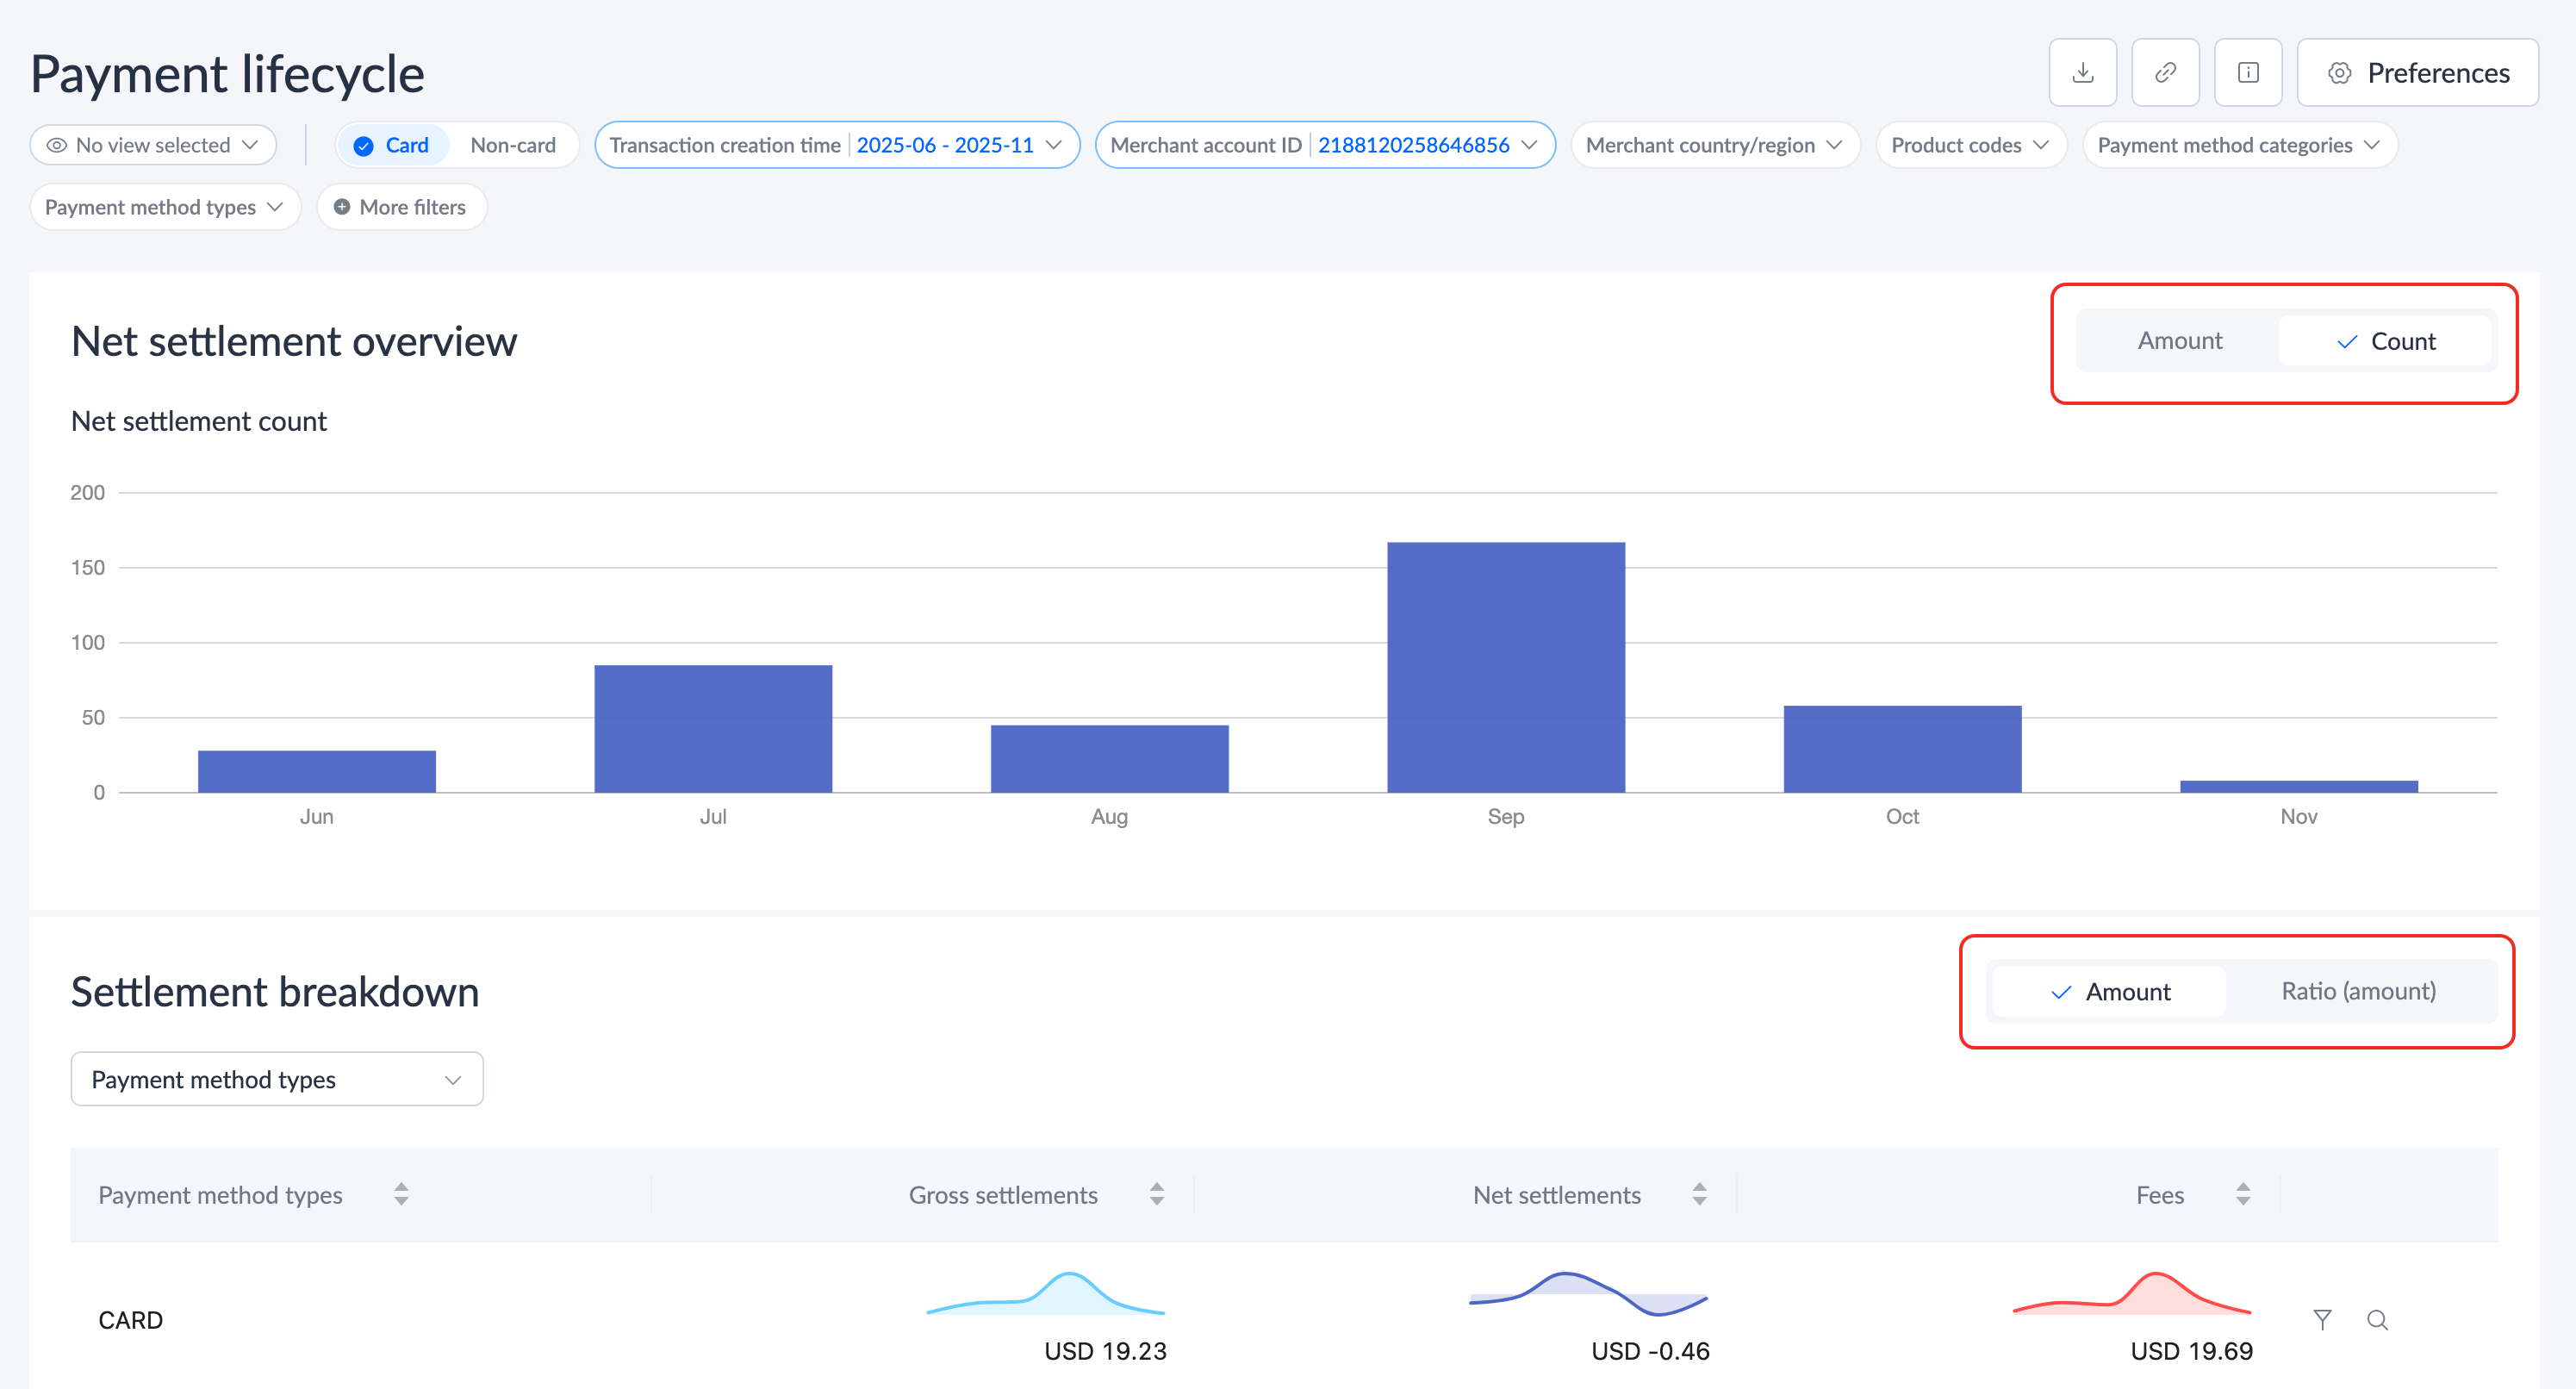Click the download report icon
This screenshot has height=1389, width=2576.
point(2082,73)
